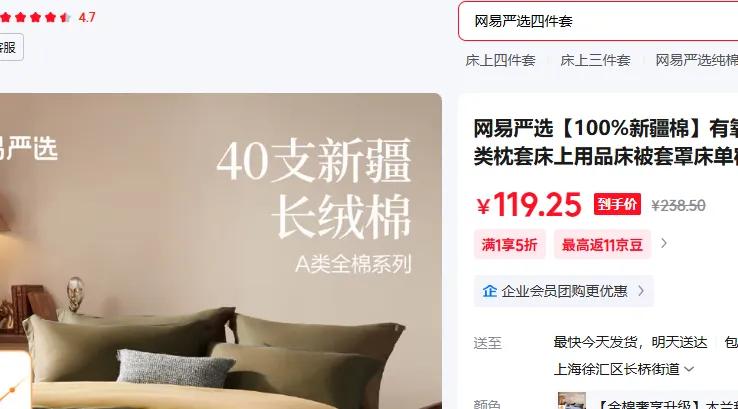Choose the 网易严选纯棉 suggested keyword
The image size is (738, 409).
[697, 60]
